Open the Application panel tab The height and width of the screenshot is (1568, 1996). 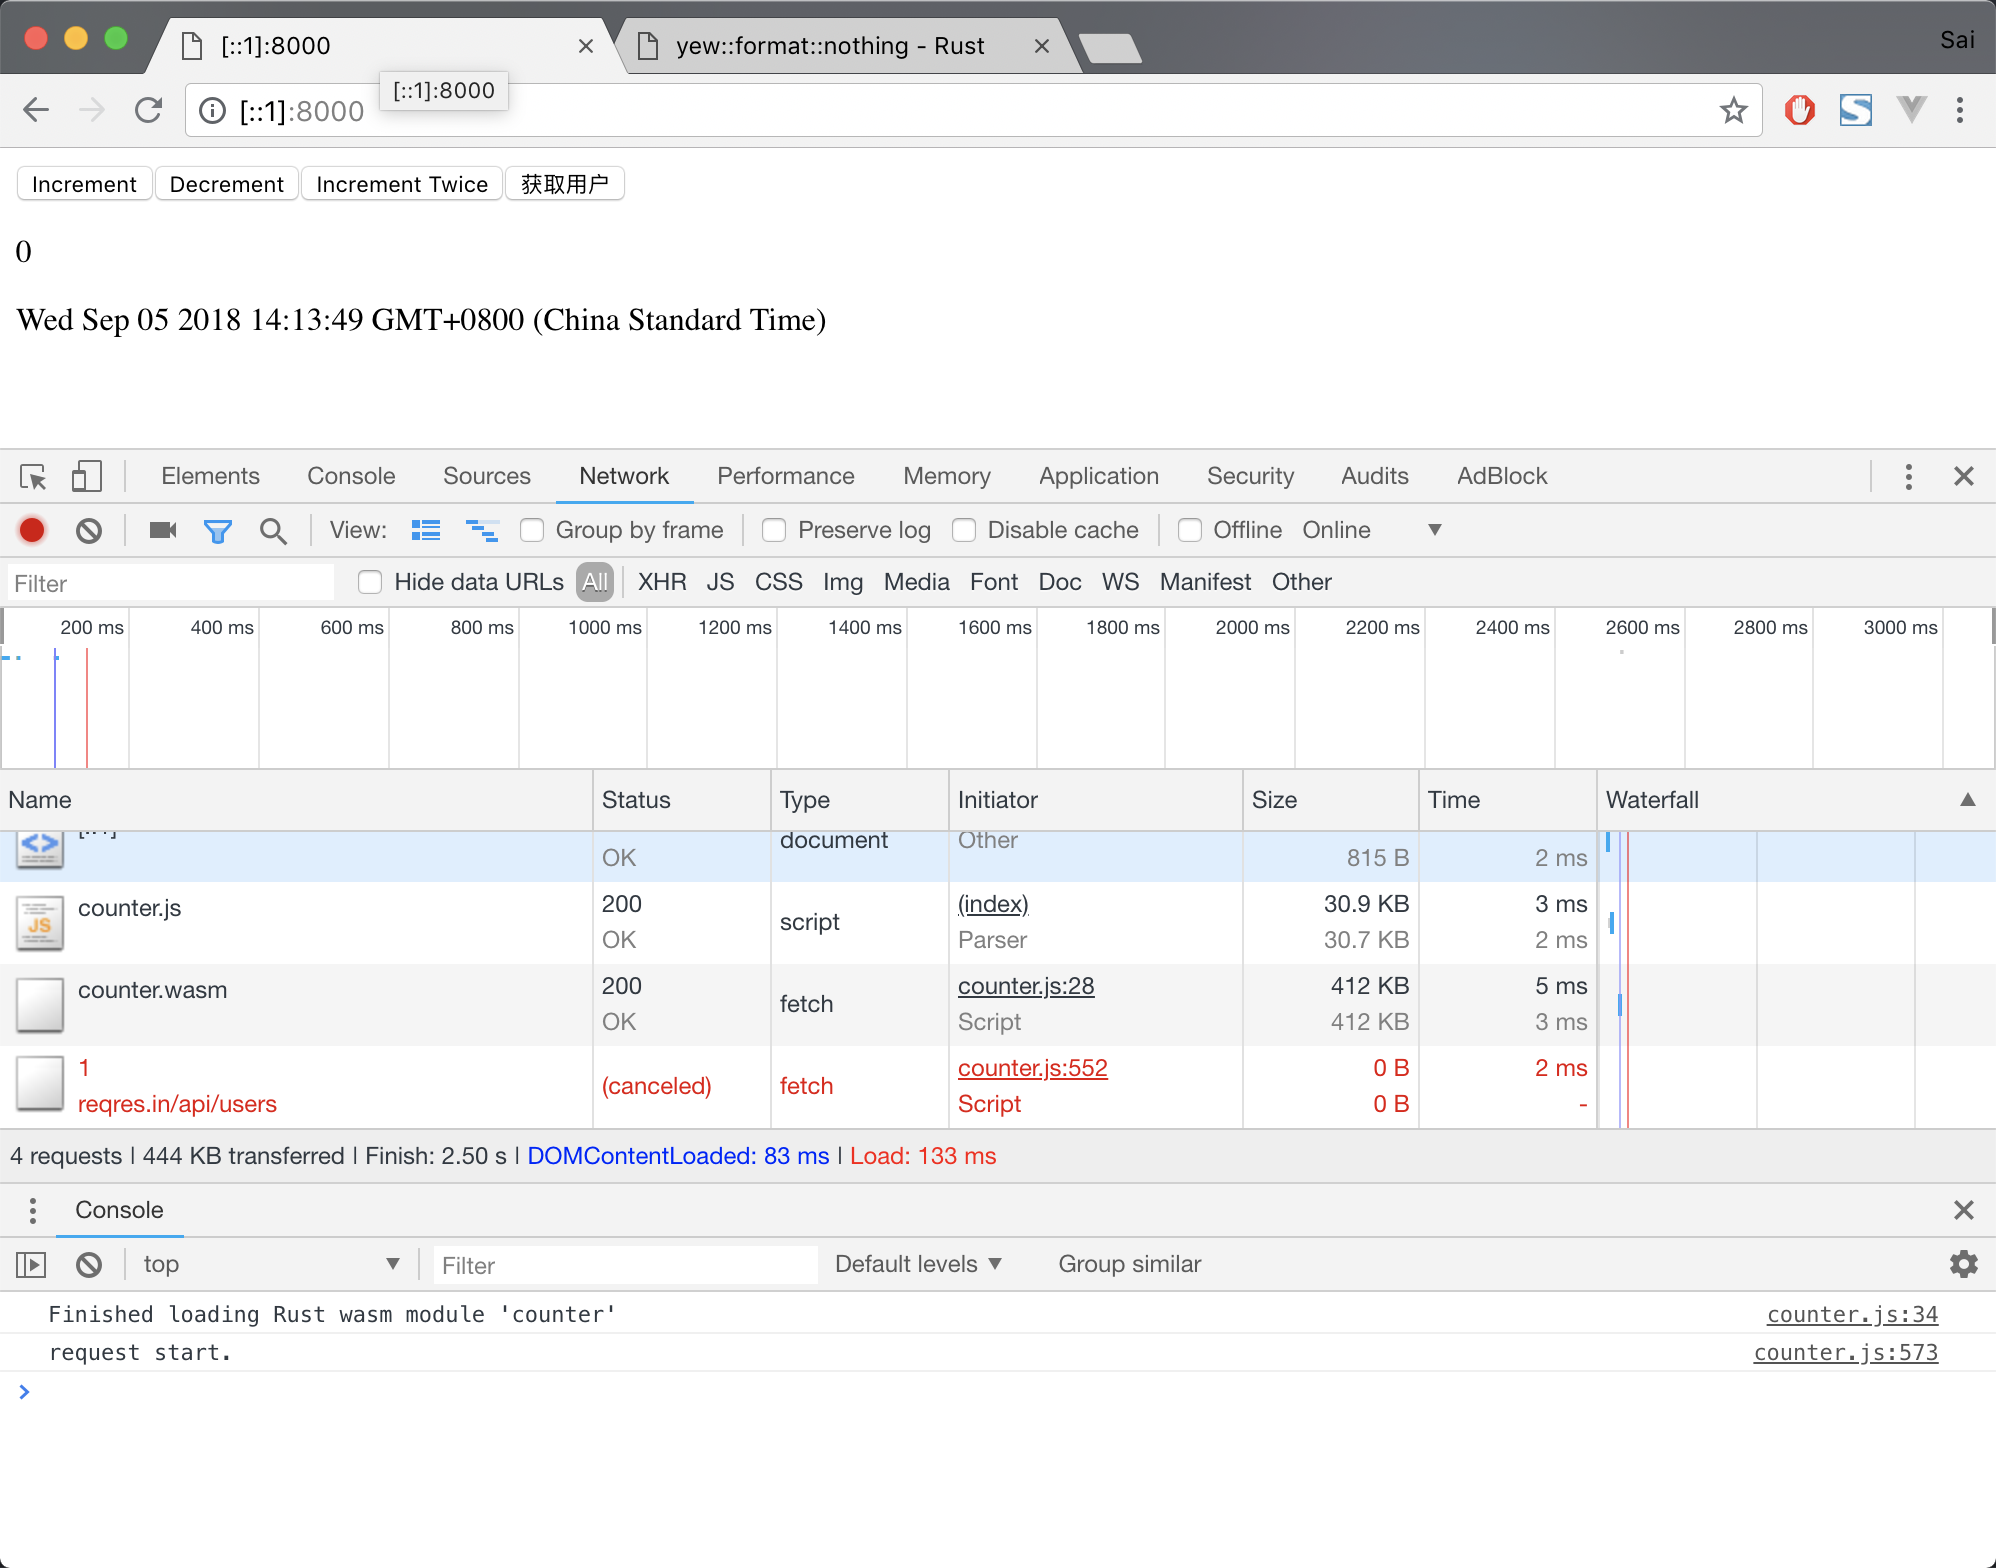tap(1098, 476)
